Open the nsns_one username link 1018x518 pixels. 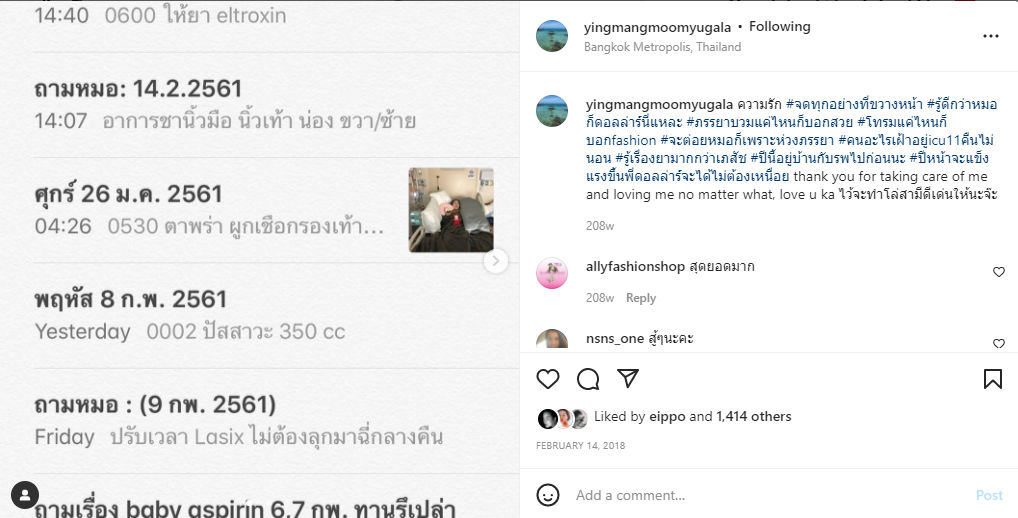coord(615,338)
